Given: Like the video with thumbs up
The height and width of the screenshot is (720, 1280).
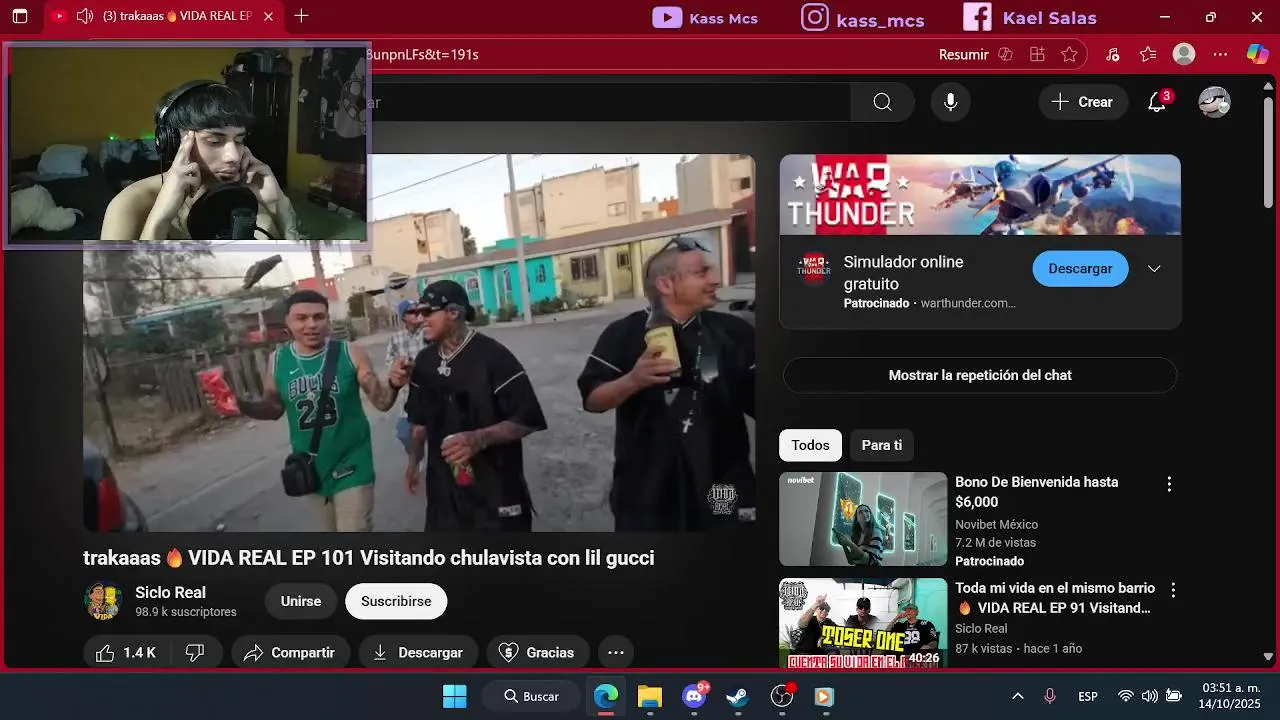Looking at the screenshot, I should (126, 652).
